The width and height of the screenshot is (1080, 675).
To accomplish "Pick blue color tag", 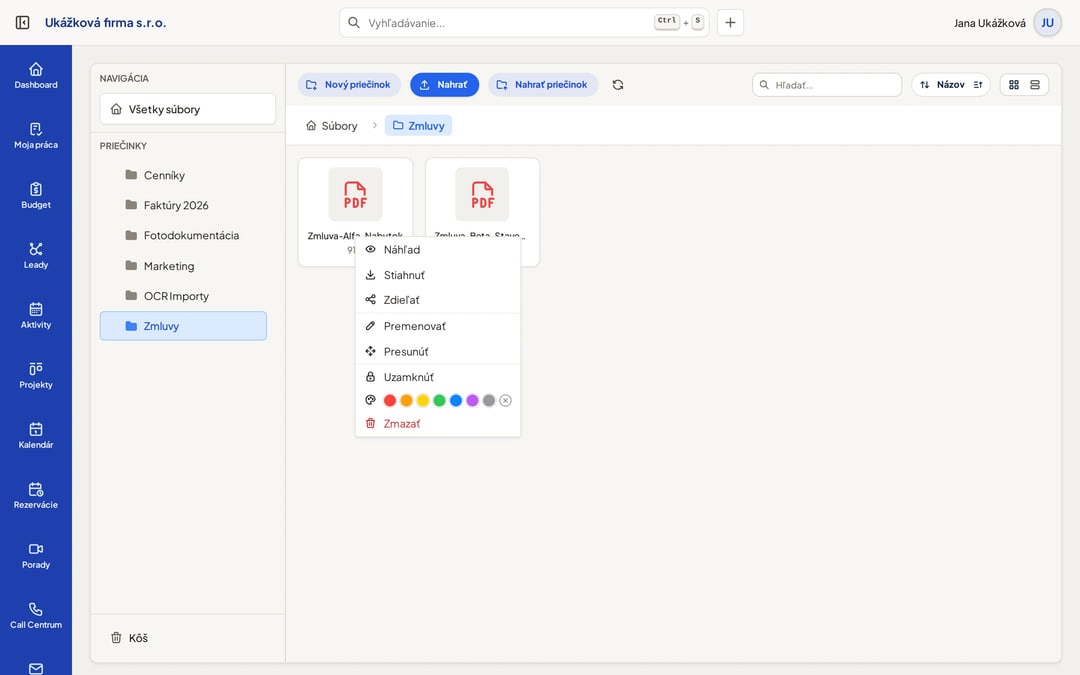I will pyautogui.click(x=456, y=400).
